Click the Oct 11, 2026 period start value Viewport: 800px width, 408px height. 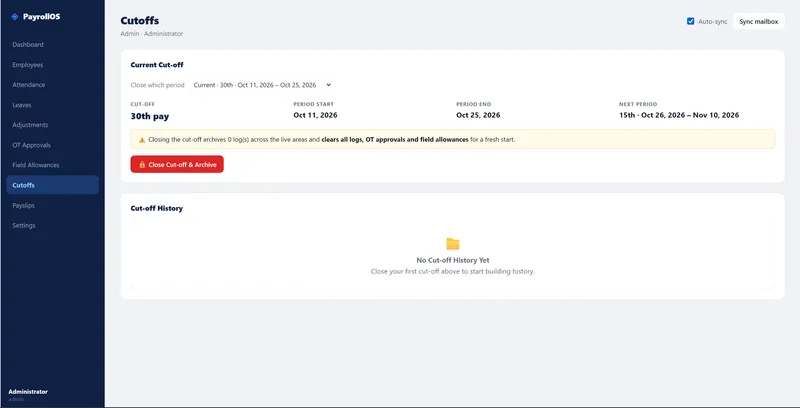315,115
